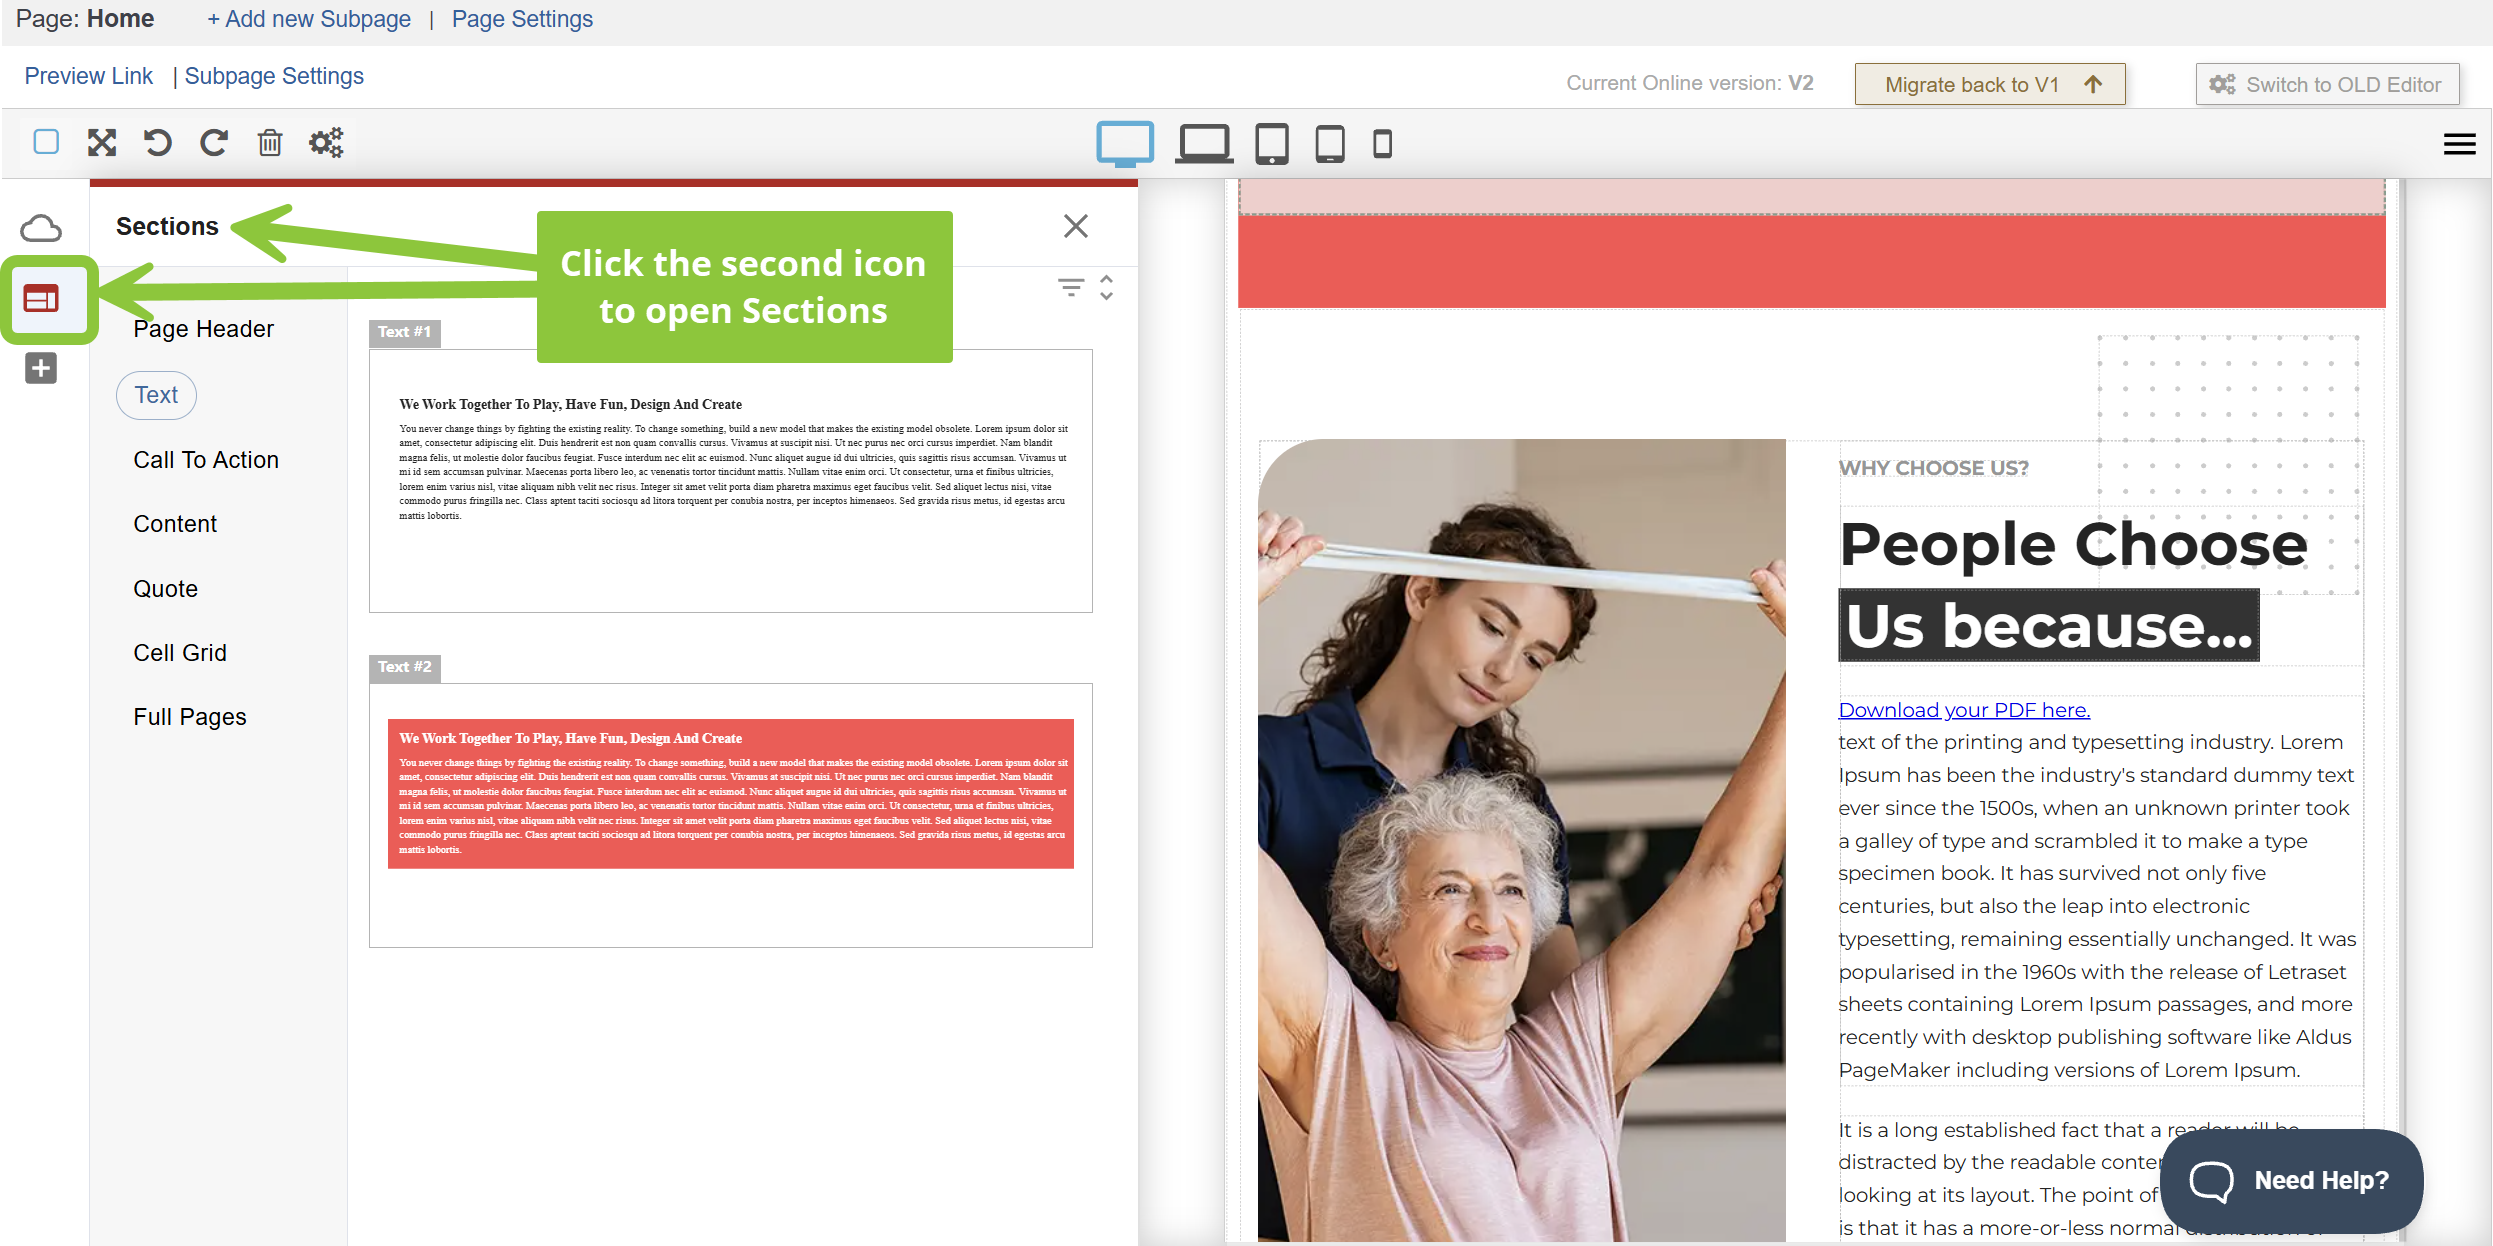Select the Full Pages category
This screenshot has width=2493, height=1246.
pyautogui.click(x=189, y=717)
